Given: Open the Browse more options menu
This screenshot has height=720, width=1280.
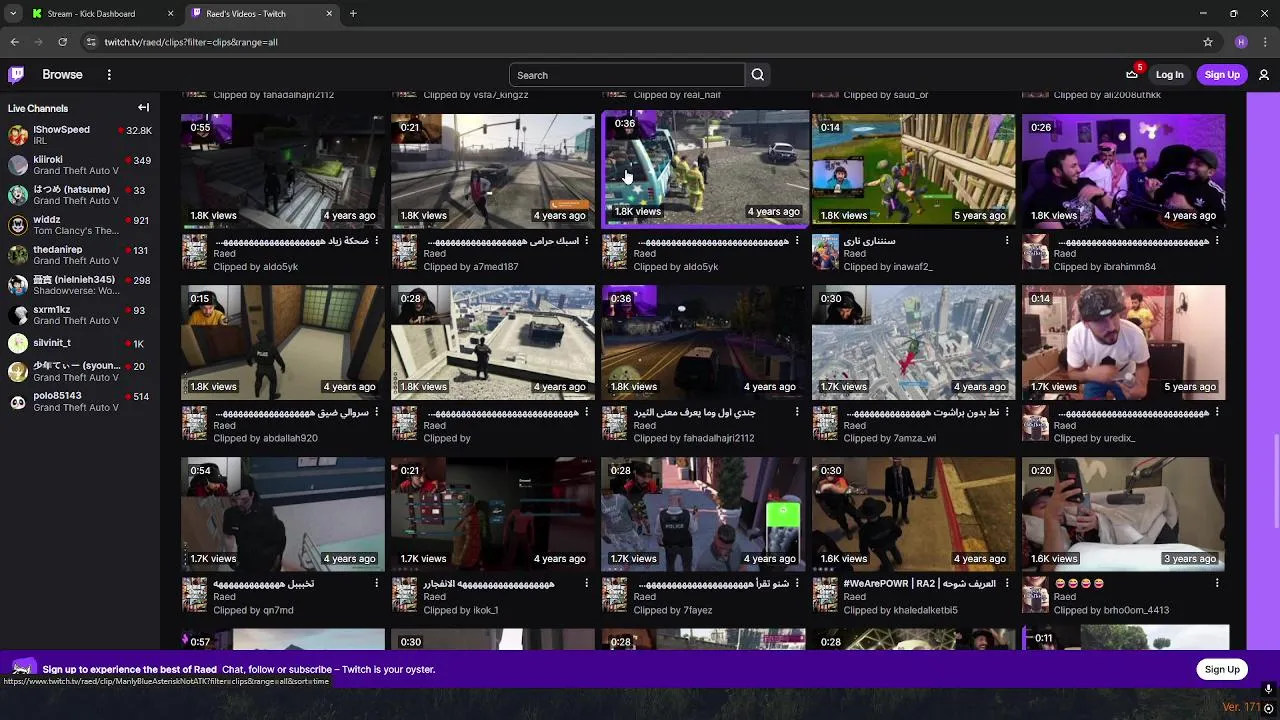Looking at the screenshot, I should (x=109, y=75).
